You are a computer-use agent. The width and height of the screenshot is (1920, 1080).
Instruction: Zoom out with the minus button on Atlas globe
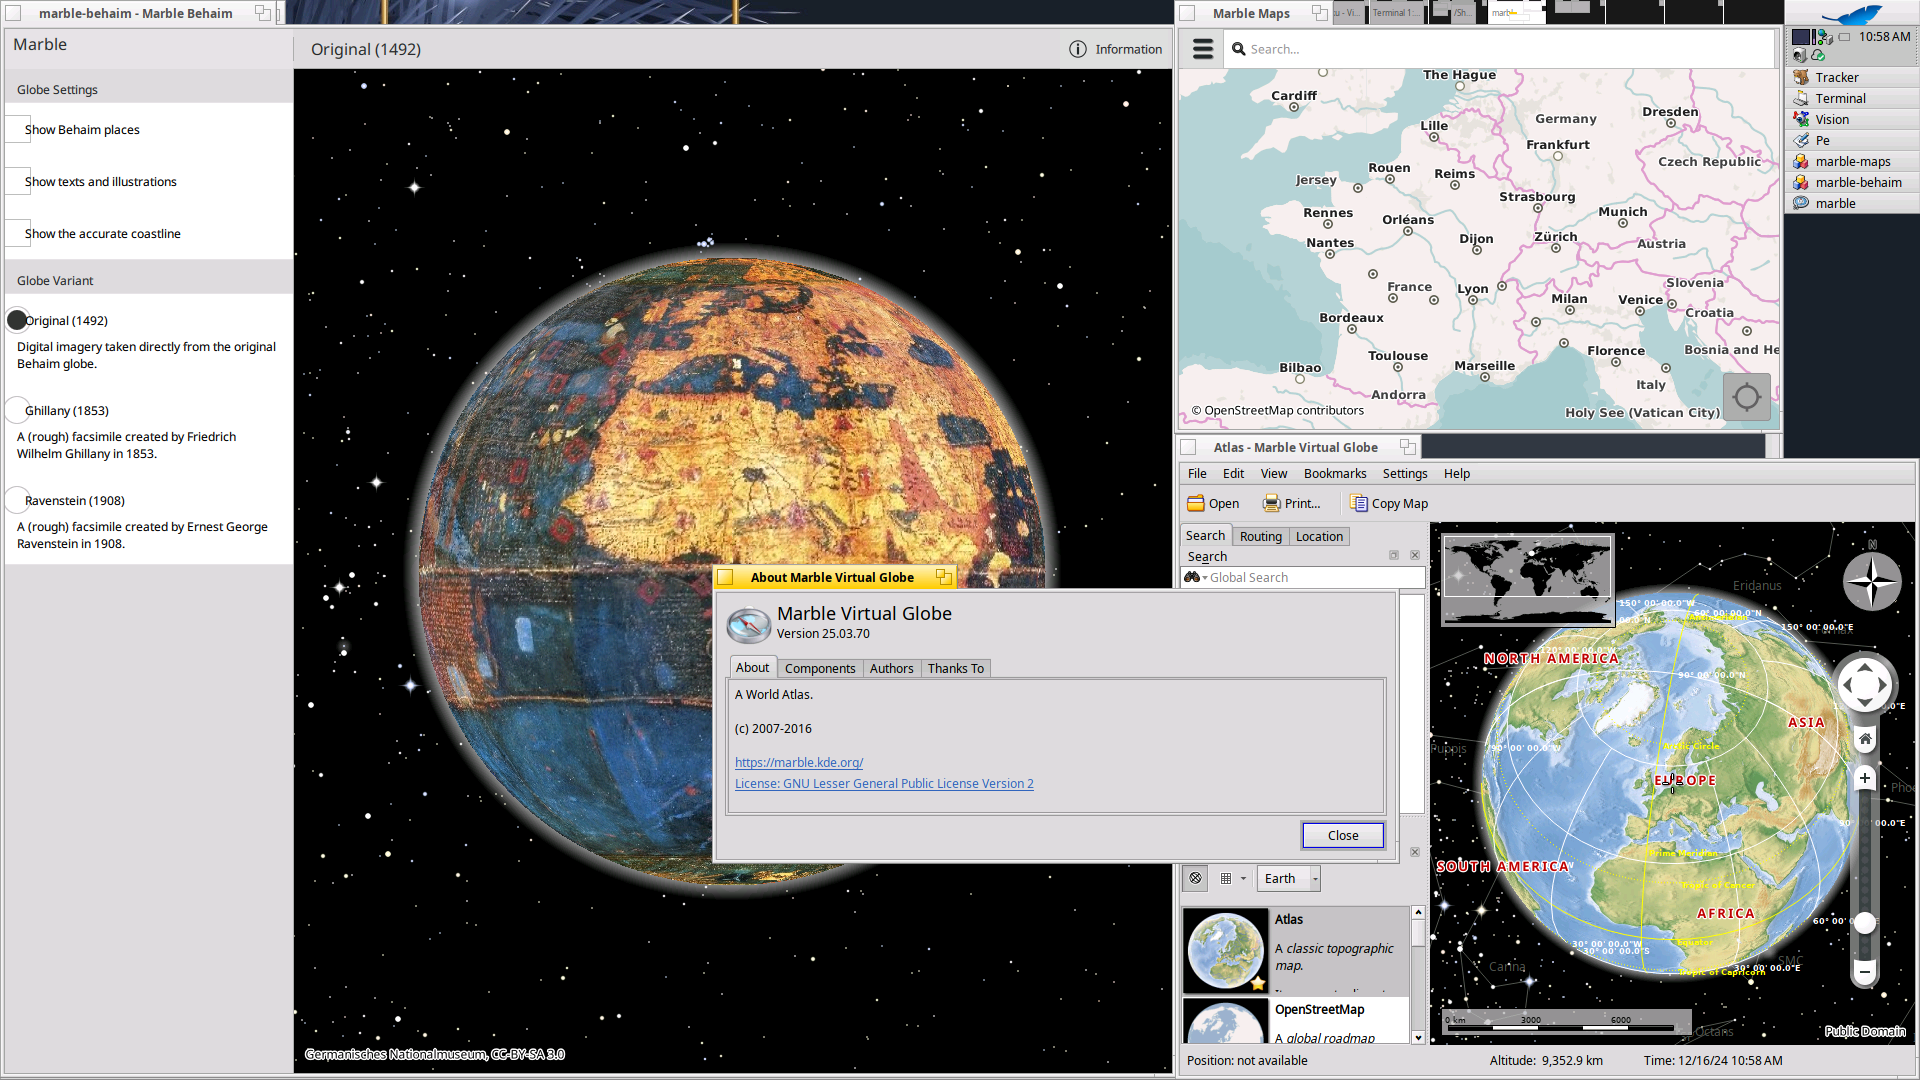click(1865, 971)
